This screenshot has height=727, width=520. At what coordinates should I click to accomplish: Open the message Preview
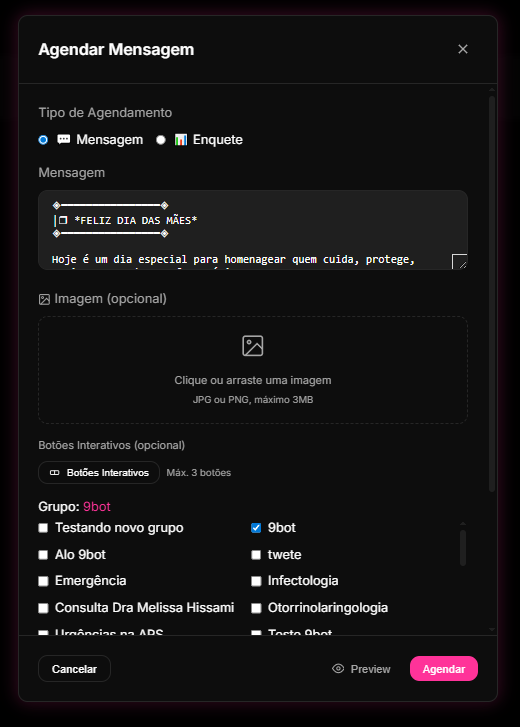[361, 669]
